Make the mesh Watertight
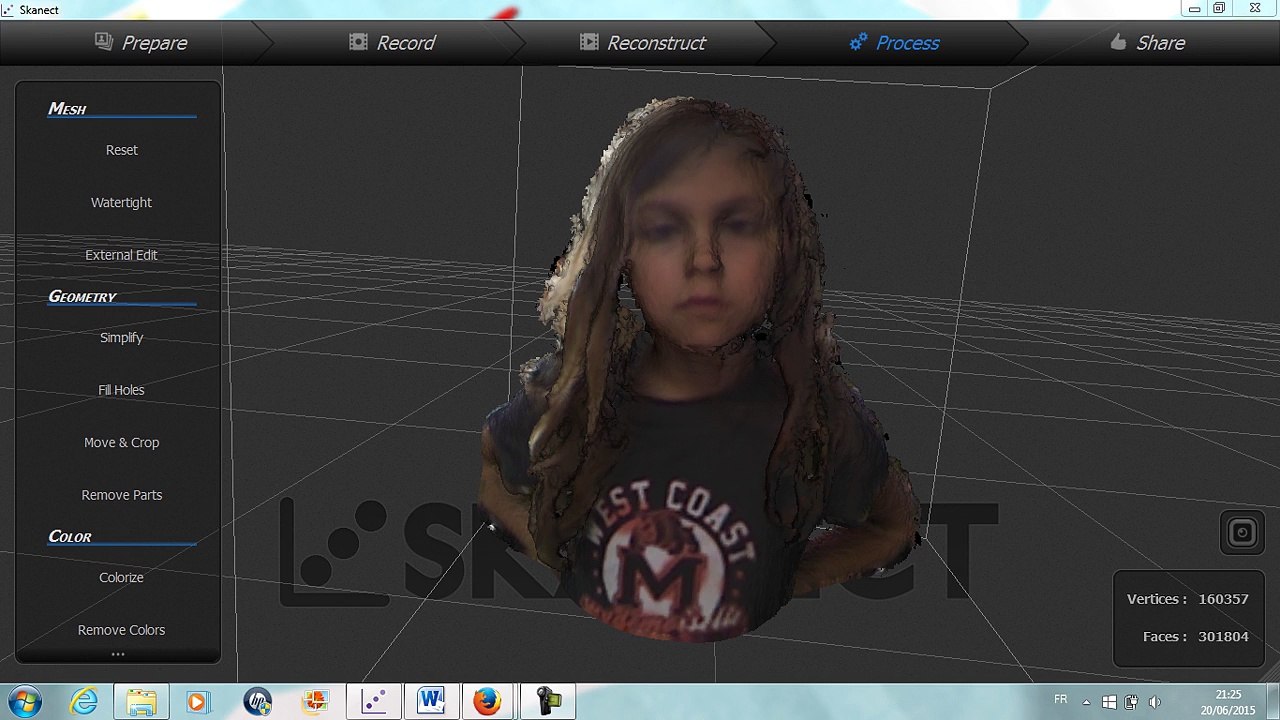Screen dimensions: 1280x720 (x=121, y=202)
